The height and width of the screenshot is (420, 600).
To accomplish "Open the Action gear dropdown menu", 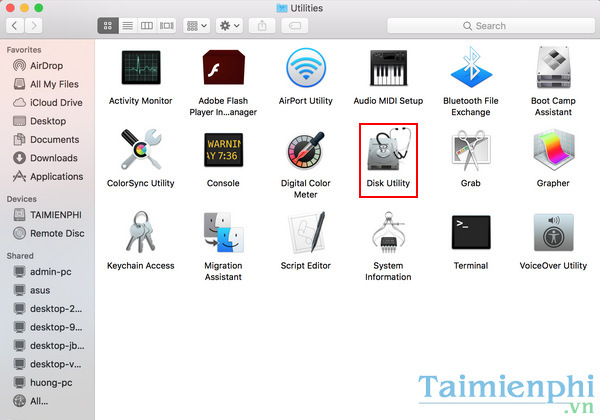I will tap(229, 26).
